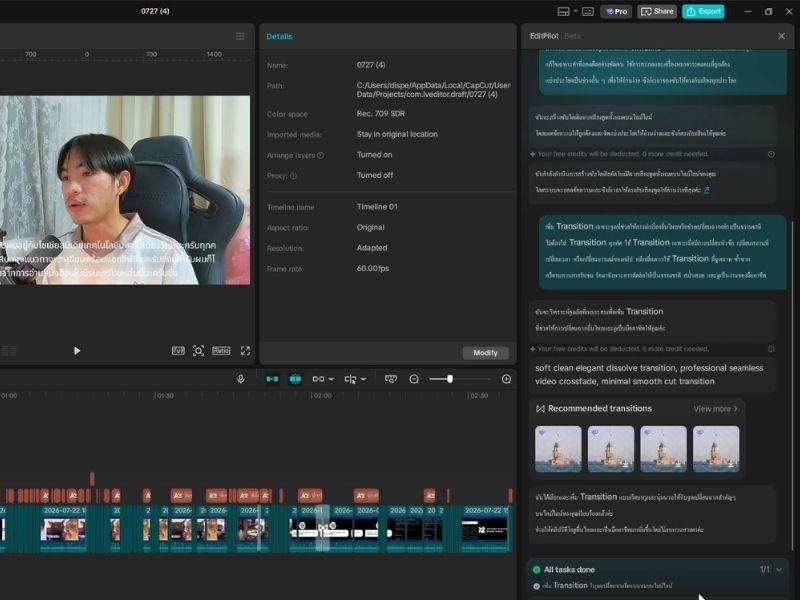This screenshot has width=800, height=600.
Task: Click the Share button
Action: click(x=657, y=11)
